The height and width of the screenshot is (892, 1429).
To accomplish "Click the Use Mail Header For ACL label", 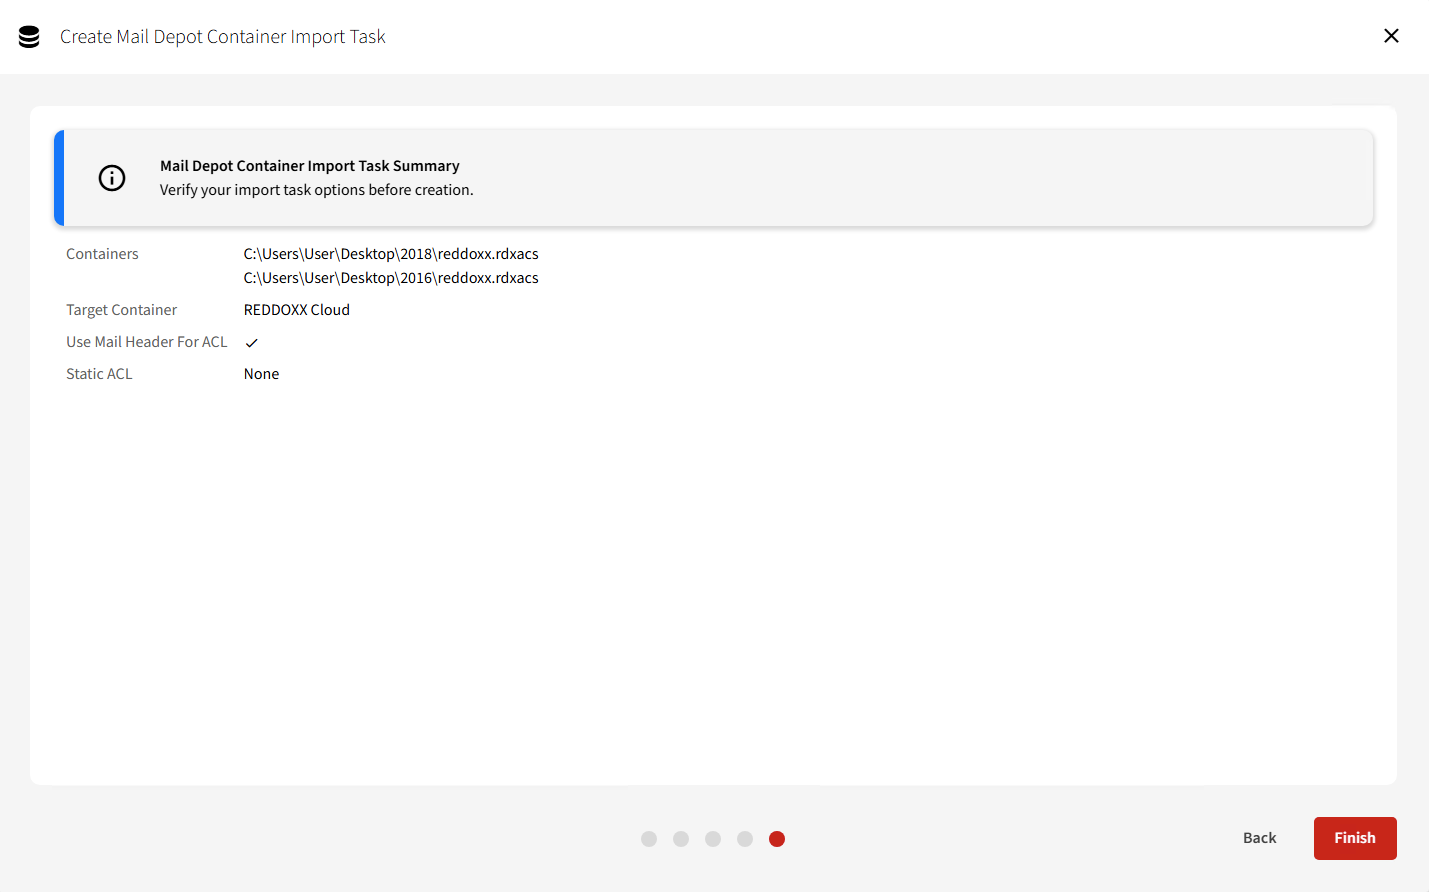I will tap(147, 342).
